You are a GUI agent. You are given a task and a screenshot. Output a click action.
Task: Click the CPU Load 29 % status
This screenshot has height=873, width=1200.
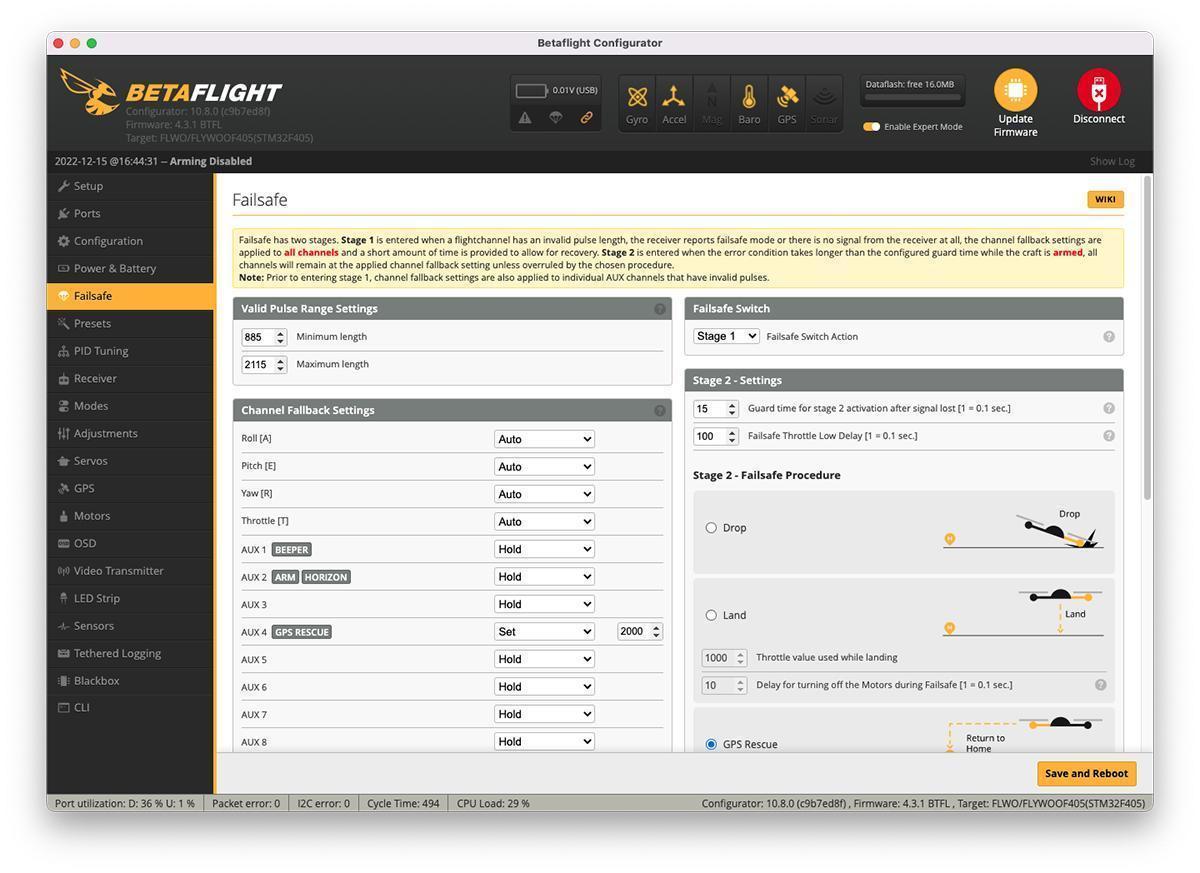pos(493,803)
